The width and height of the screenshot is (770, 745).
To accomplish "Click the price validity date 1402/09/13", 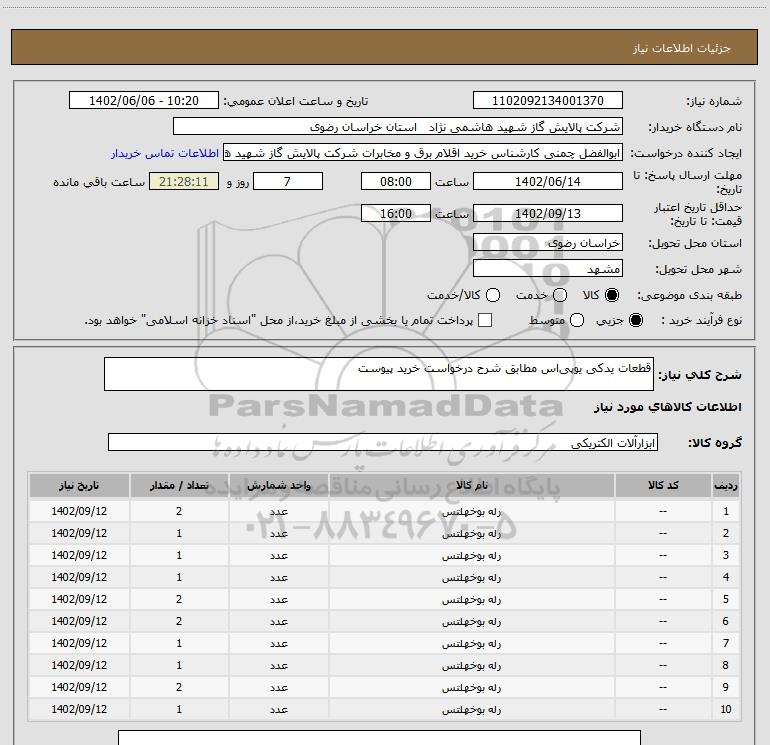I will click(547, 214).
